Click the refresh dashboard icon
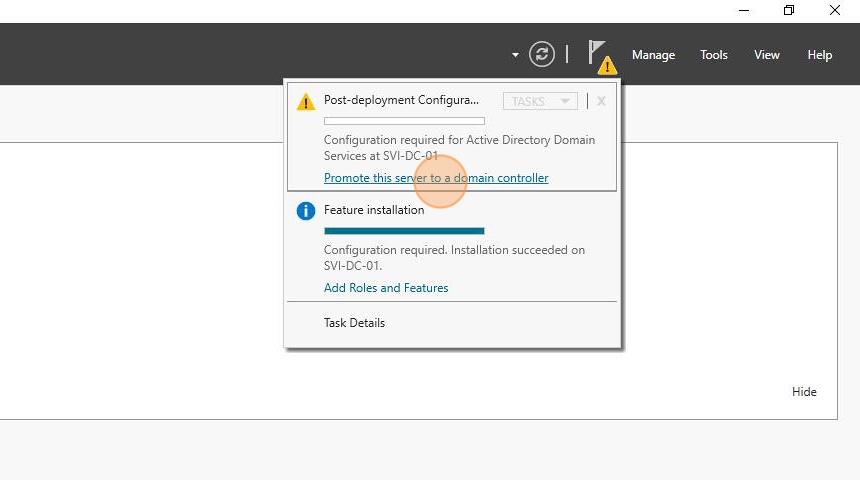The image size is (860, 480). pos(541,54)
